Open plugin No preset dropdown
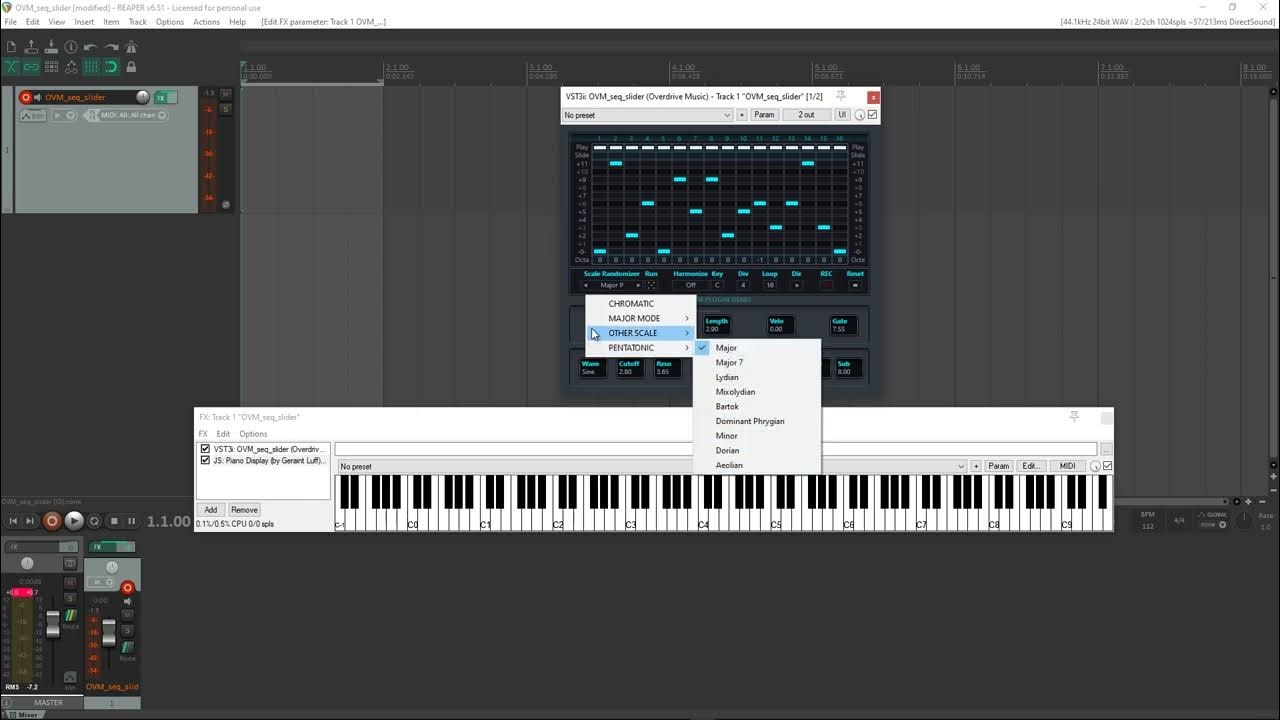Screen dimensions: 1280x720 point(647,115)
